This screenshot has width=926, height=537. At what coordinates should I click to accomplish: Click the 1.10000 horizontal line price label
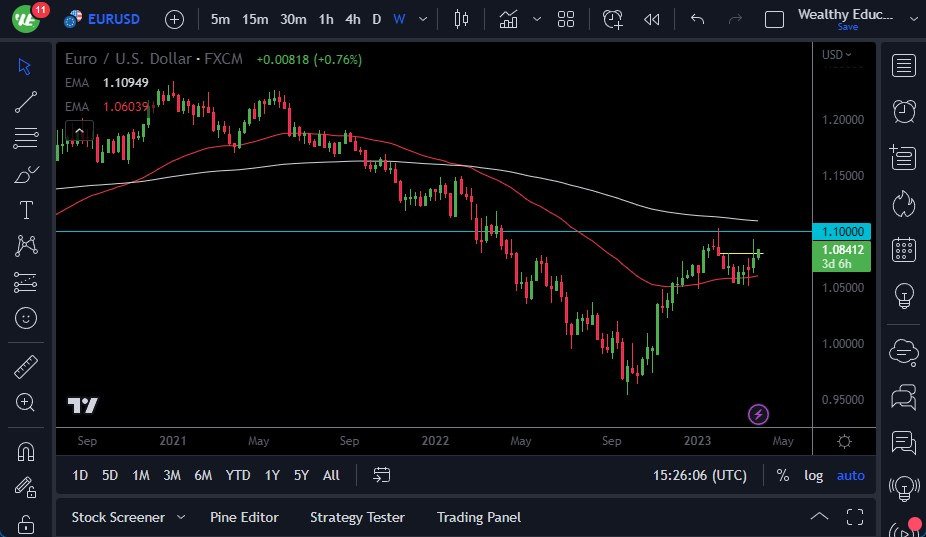point(840,231)
